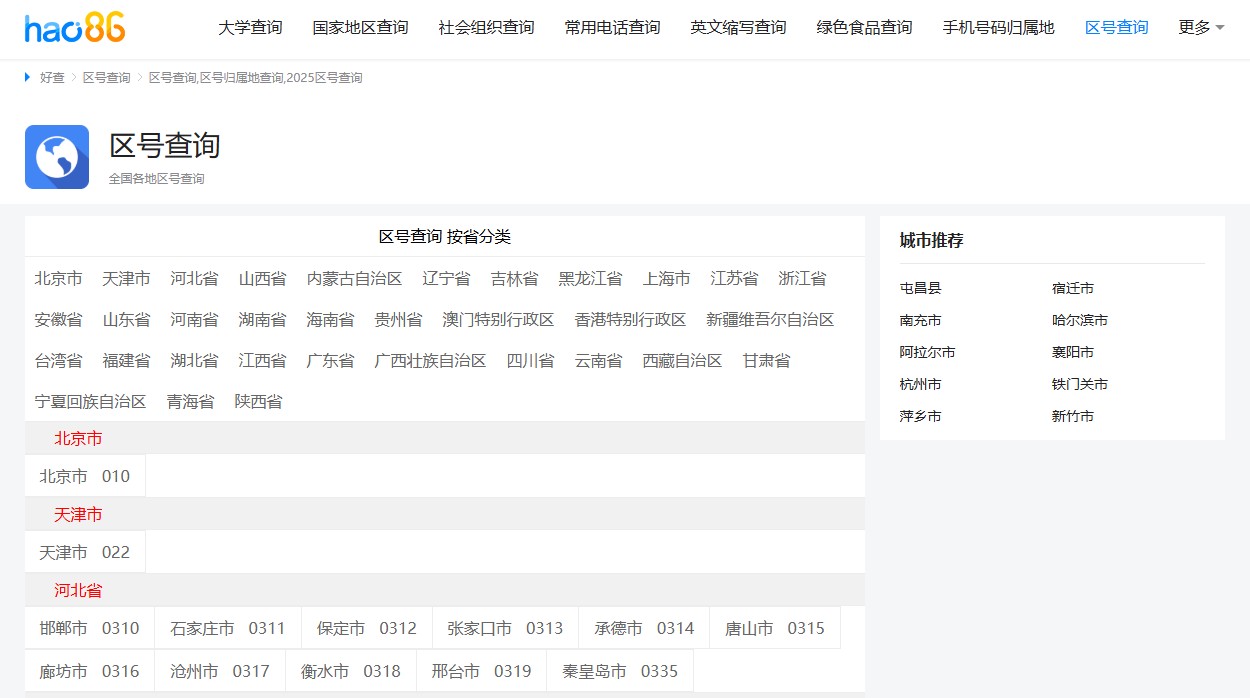This screenshot has width=1250, height=698.
Task: Open 唐山市 0315 entry
Action: click(775, 628)
